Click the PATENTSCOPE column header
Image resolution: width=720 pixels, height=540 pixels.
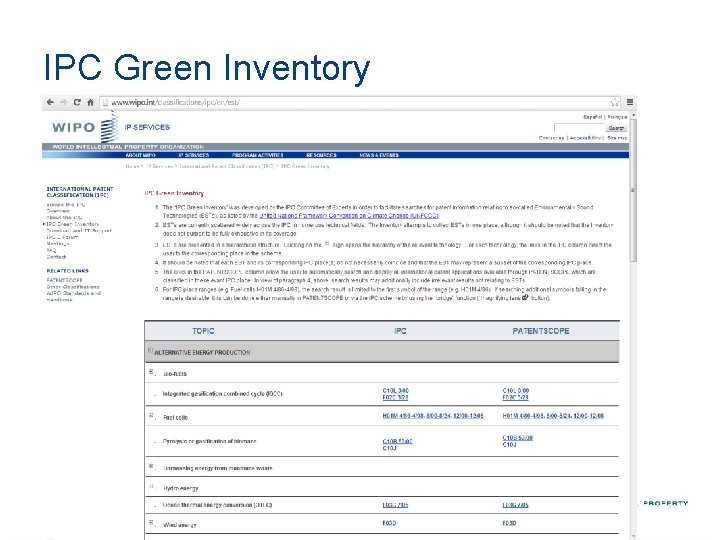point(541,331)
